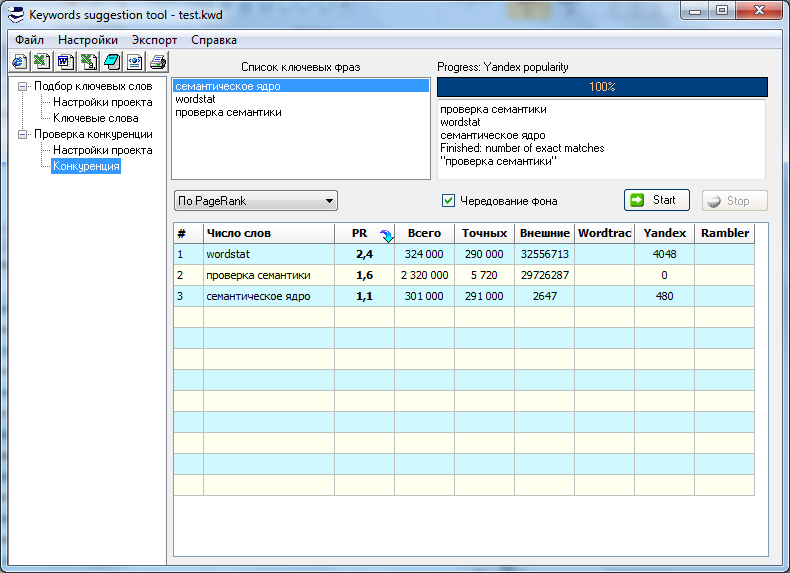The height and width of the screenshot is (573, 790).
Task: Open the Файл menu
Action: coord(29,40)
